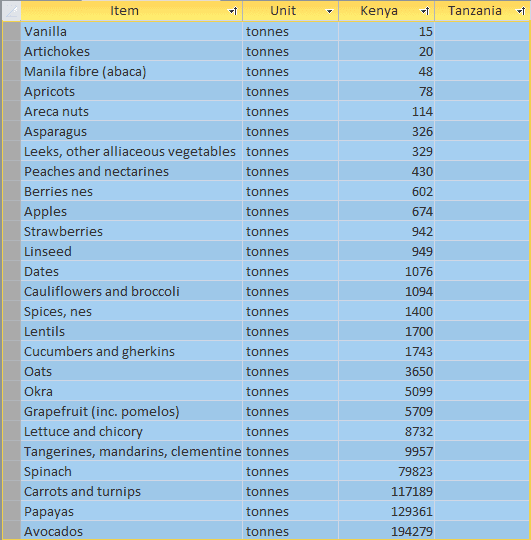This screenshot has height=540, width=531.
Task: Select the Tanzania column header
Action: coord(482,11)
